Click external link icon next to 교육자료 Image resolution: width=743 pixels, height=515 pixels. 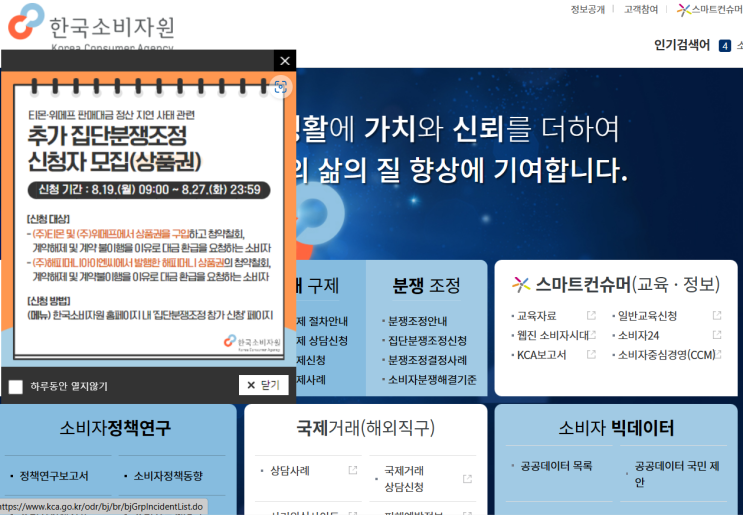click(x=591, y=316)
